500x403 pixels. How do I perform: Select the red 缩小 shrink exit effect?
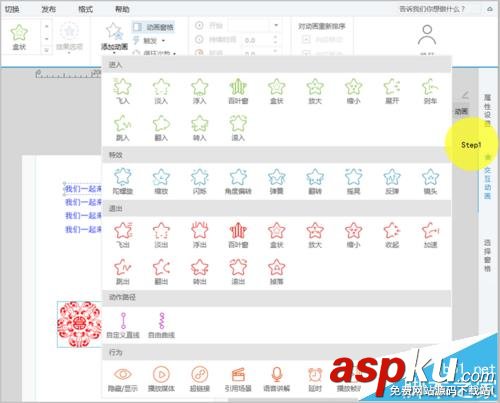[x=354, y=235]
